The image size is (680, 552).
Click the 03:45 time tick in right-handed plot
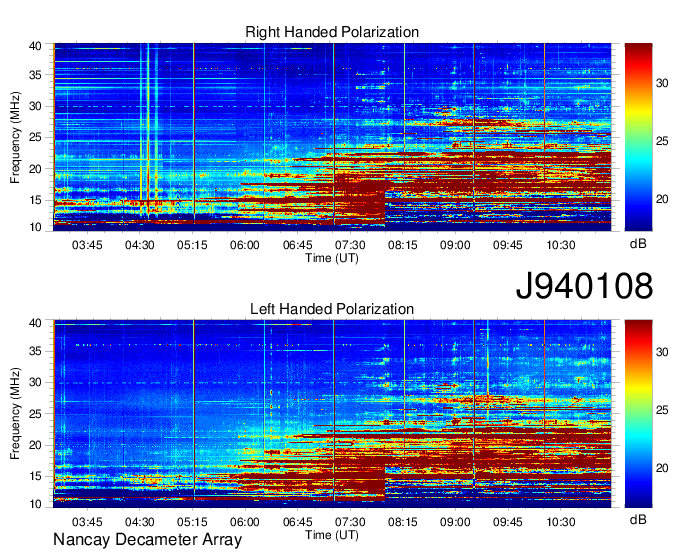pyautogui.click(x=87, y=245)
